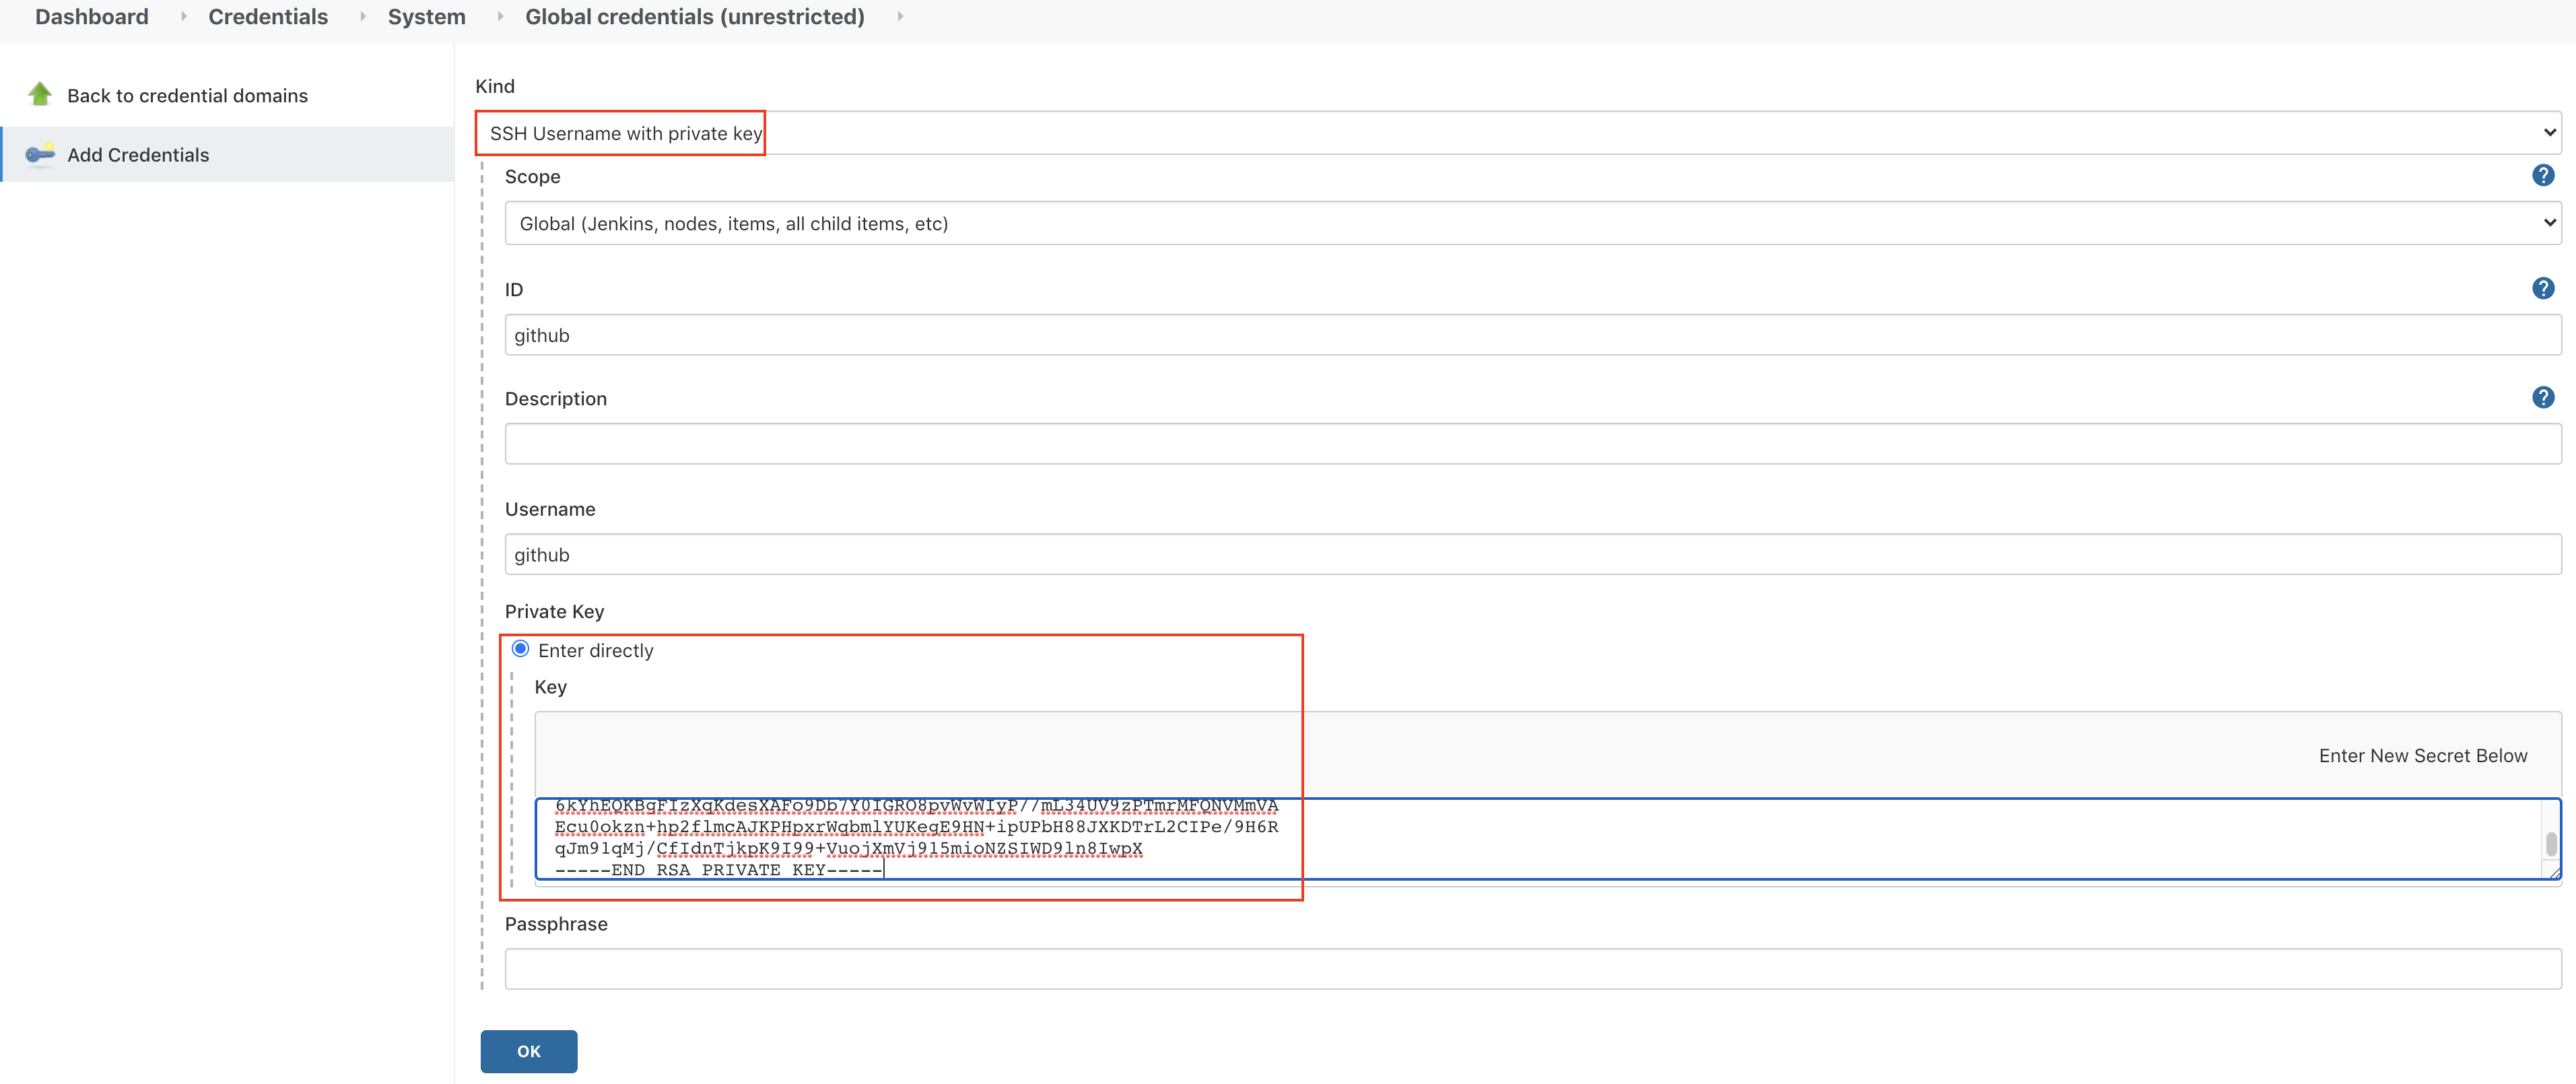Click breadcrumb arrow after System
Viewport: 2576px width, 1084px height.
pyautogui.click(x=500, y=17)
